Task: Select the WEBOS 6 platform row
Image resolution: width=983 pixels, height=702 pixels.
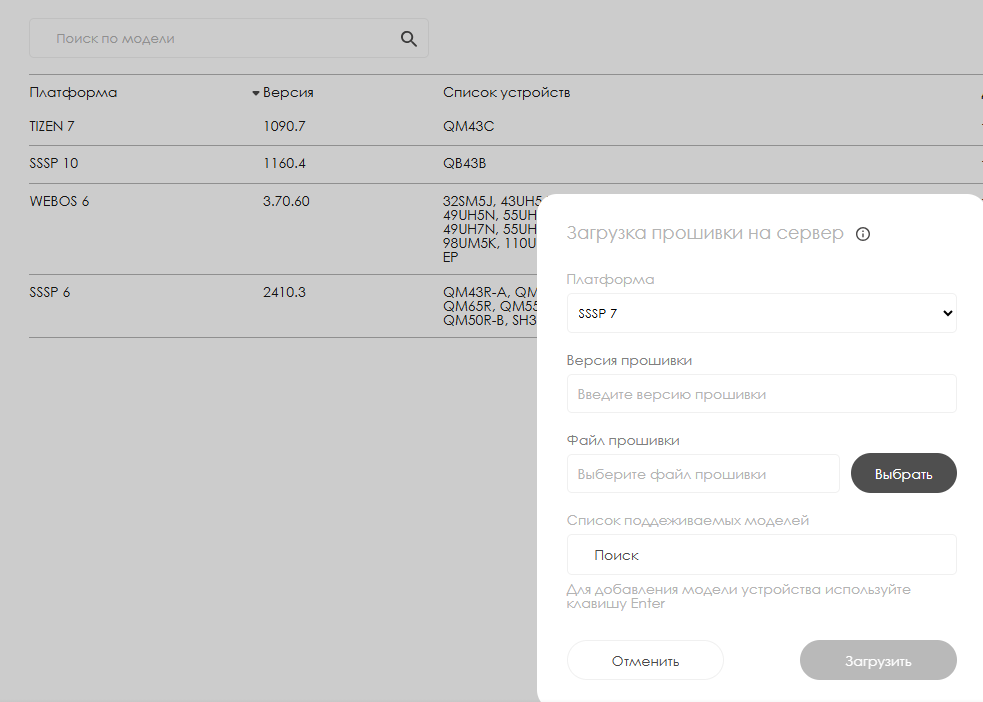Action: pyautogui.click(x=59, y=201)
